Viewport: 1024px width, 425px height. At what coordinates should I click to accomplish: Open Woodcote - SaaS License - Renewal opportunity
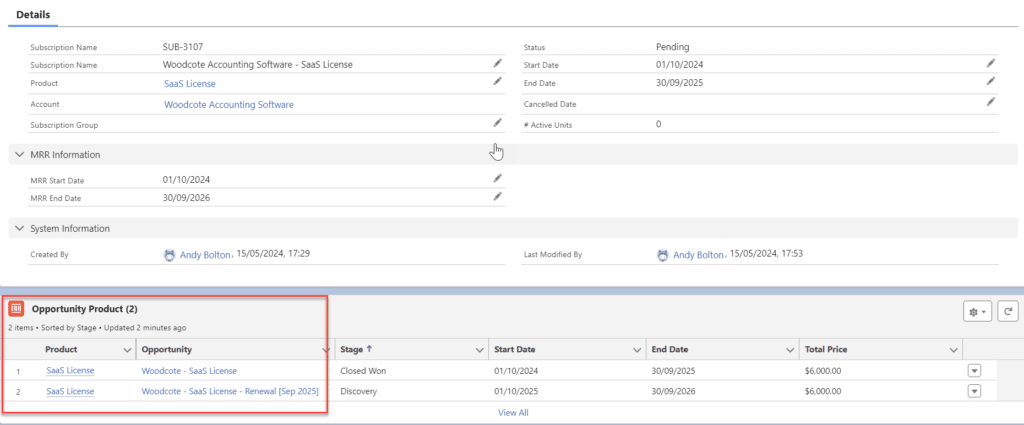tap(230, 391)
